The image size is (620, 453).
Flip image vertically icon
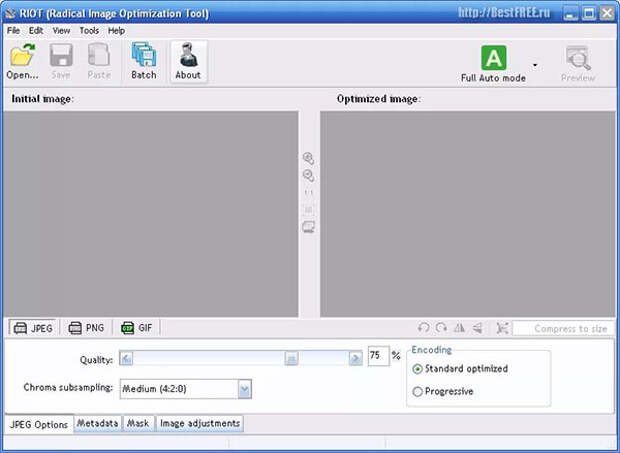tap(478, 328)
